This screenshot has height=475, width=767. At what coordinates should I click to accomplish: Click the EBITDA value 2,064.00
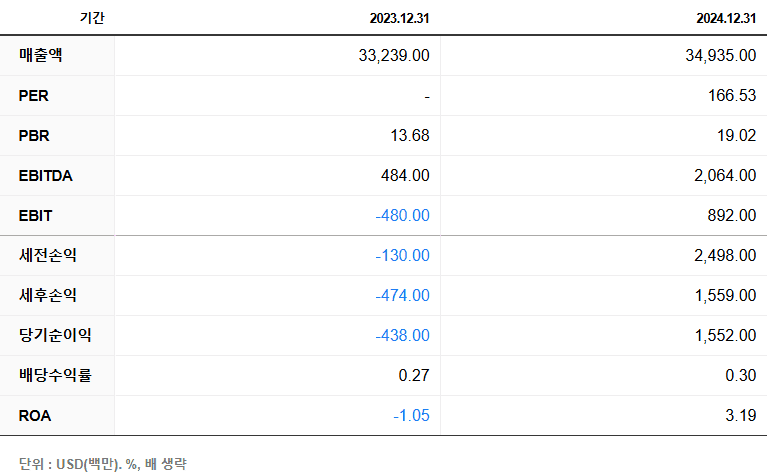click(x=725, y=176)
